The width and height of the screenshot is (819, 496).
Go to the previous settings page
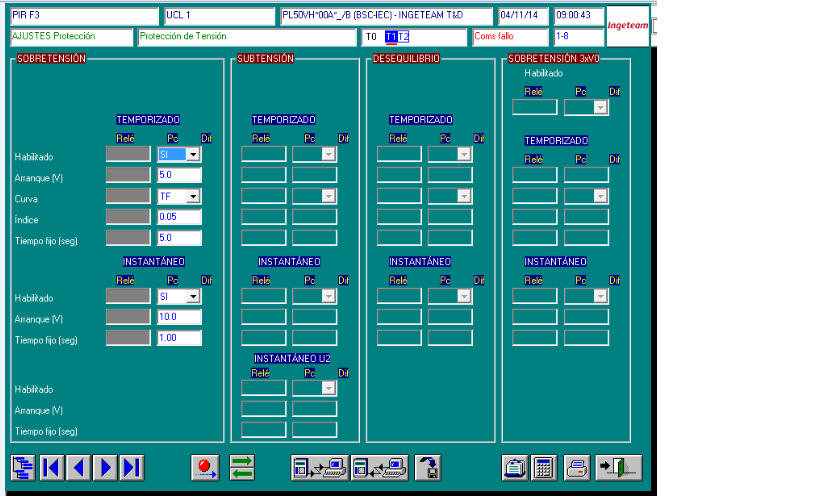click(78, 467)
